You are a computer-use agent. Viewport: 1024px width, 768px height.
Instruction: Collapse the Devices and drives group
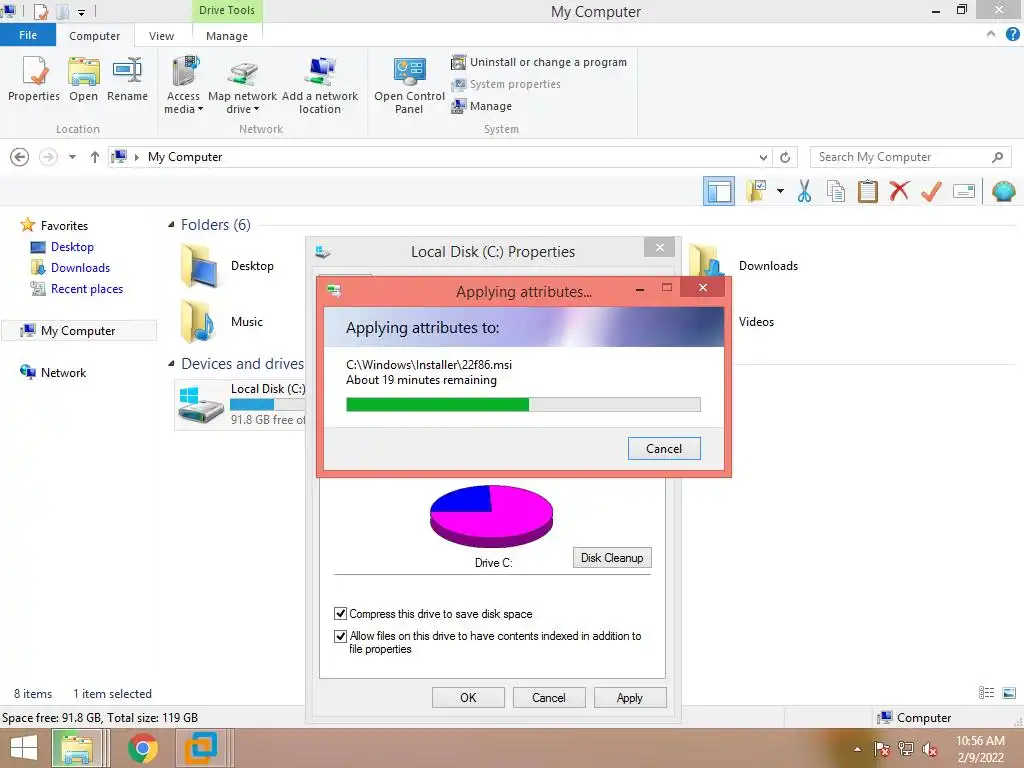[x=171, y=364]
